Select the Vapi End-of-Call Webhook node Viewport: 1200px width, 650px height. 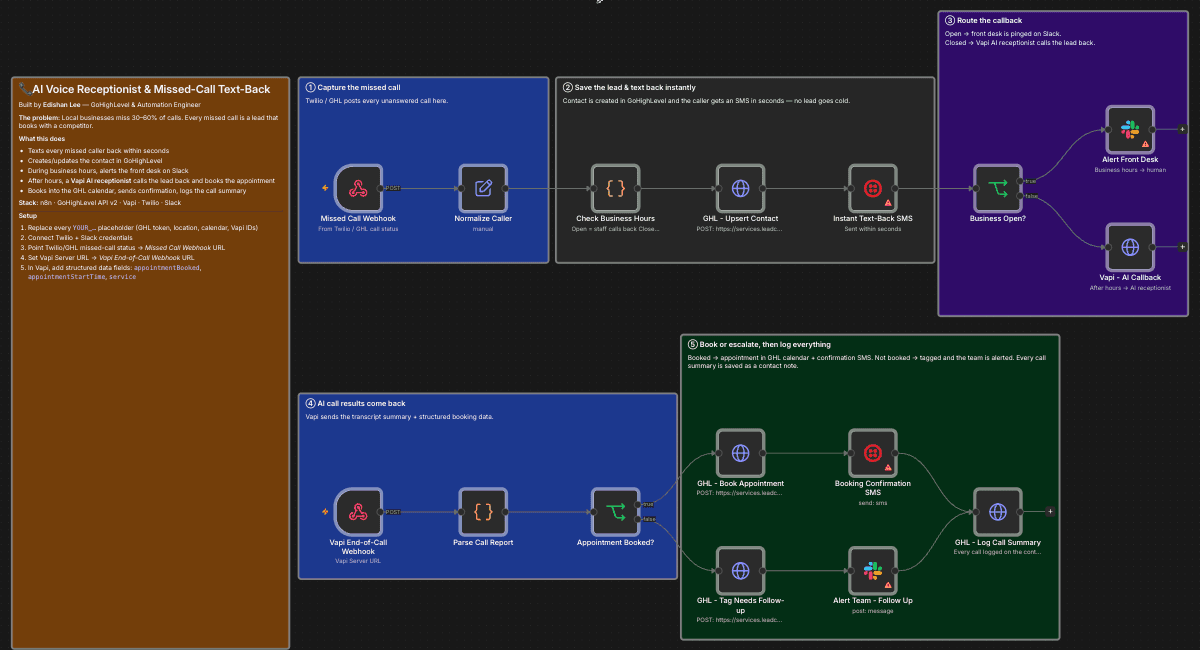[358, 512]
